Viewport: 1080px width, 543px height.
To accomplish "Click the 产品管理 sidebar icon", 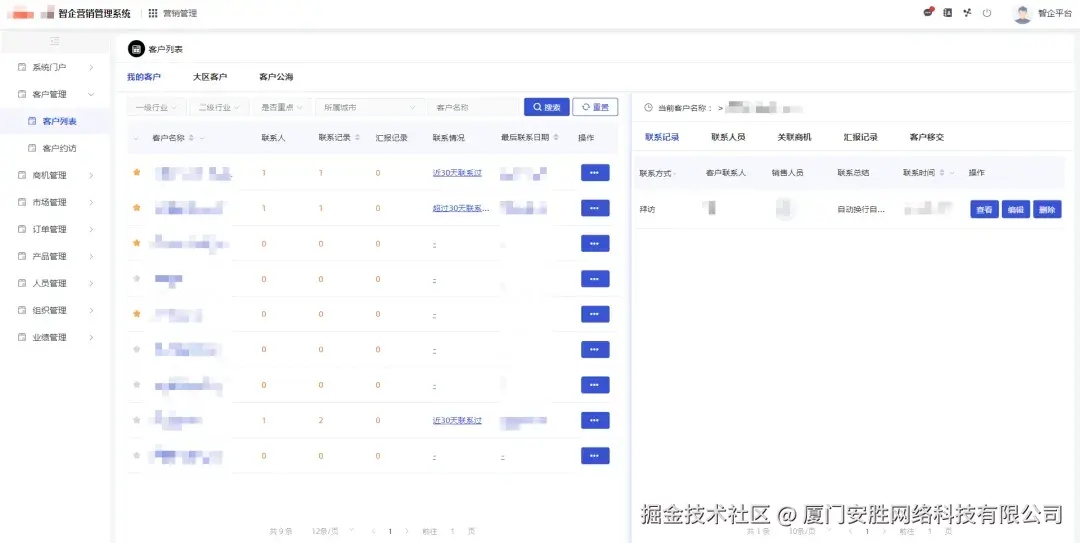I will click(21, 256).
